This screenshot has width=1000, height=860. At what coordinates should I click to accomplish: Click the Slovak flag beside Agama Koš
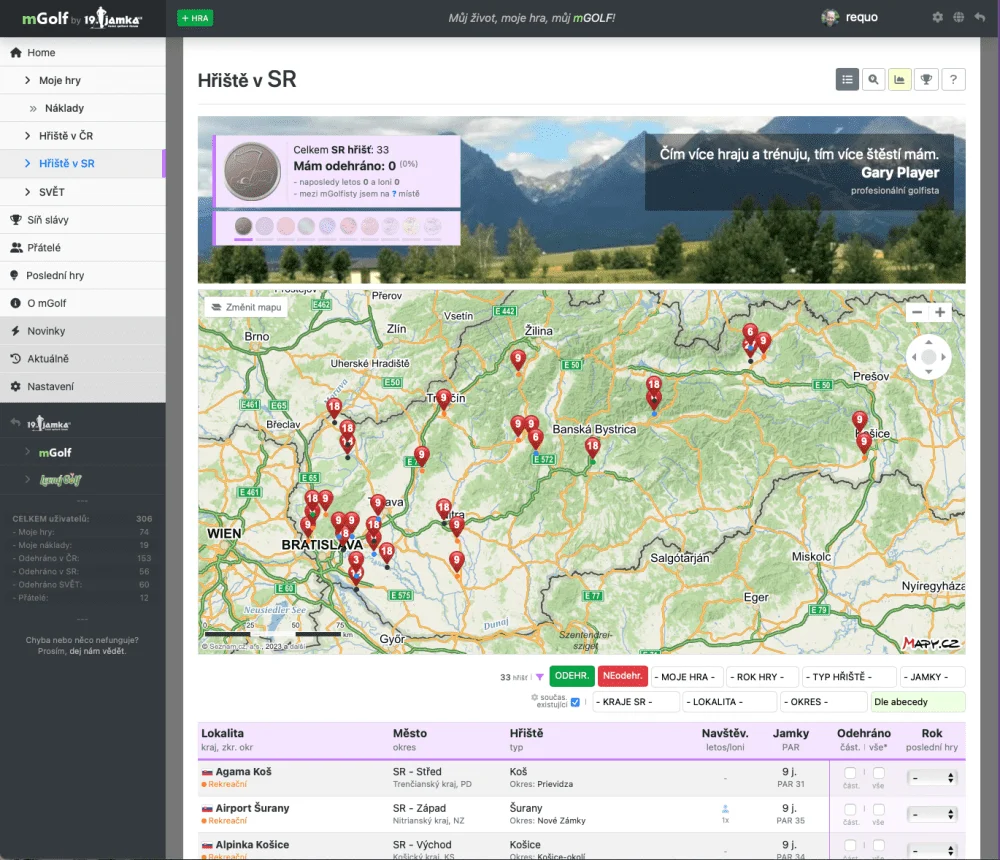(x=207, y=772)
